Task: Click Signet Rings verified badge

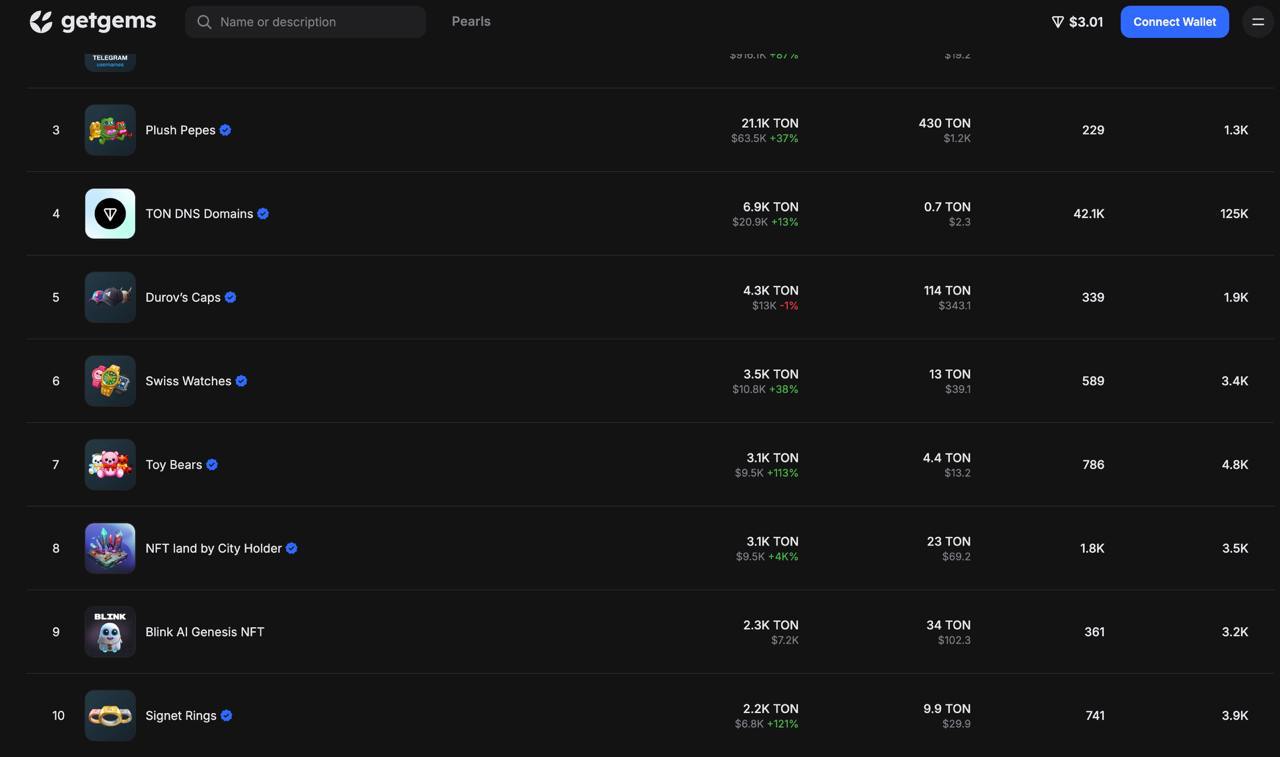Action: [227, 716]
